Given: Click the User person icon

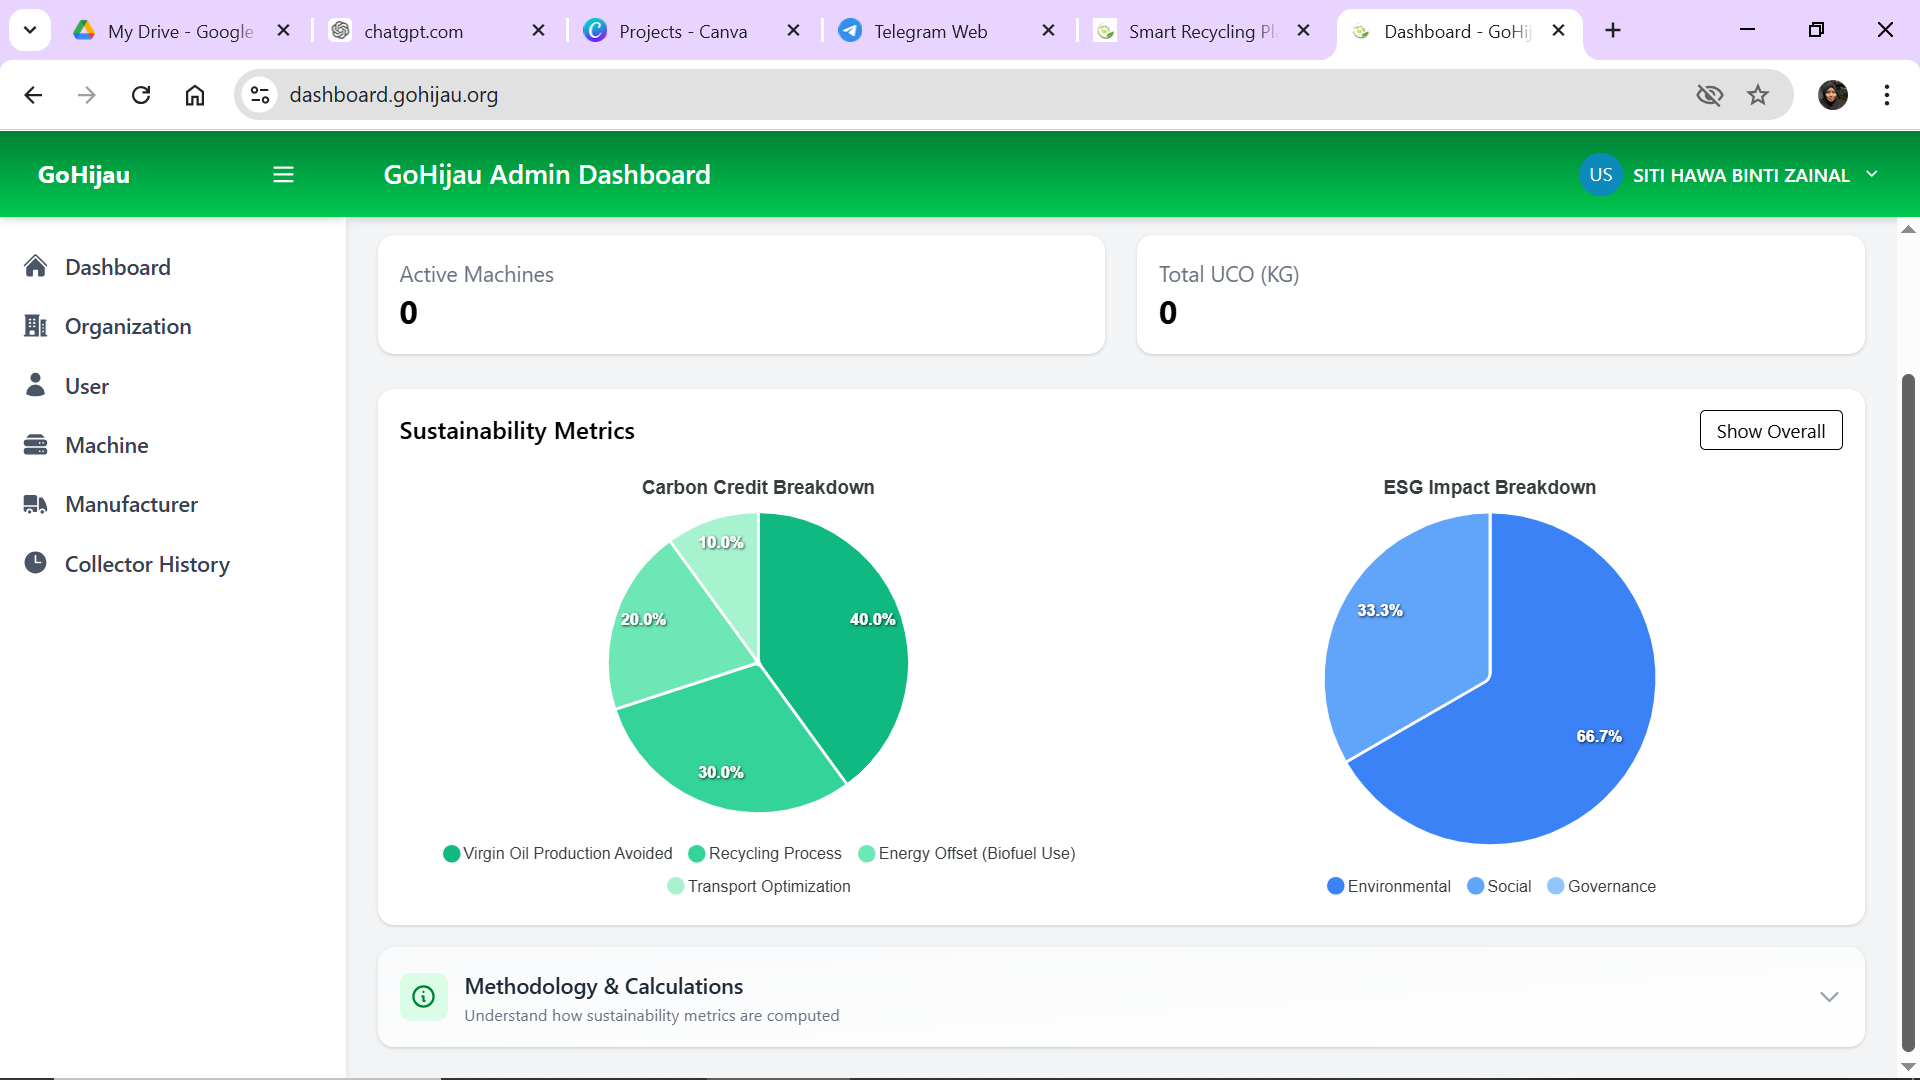Looking at the screenshot, I should 36,385.
